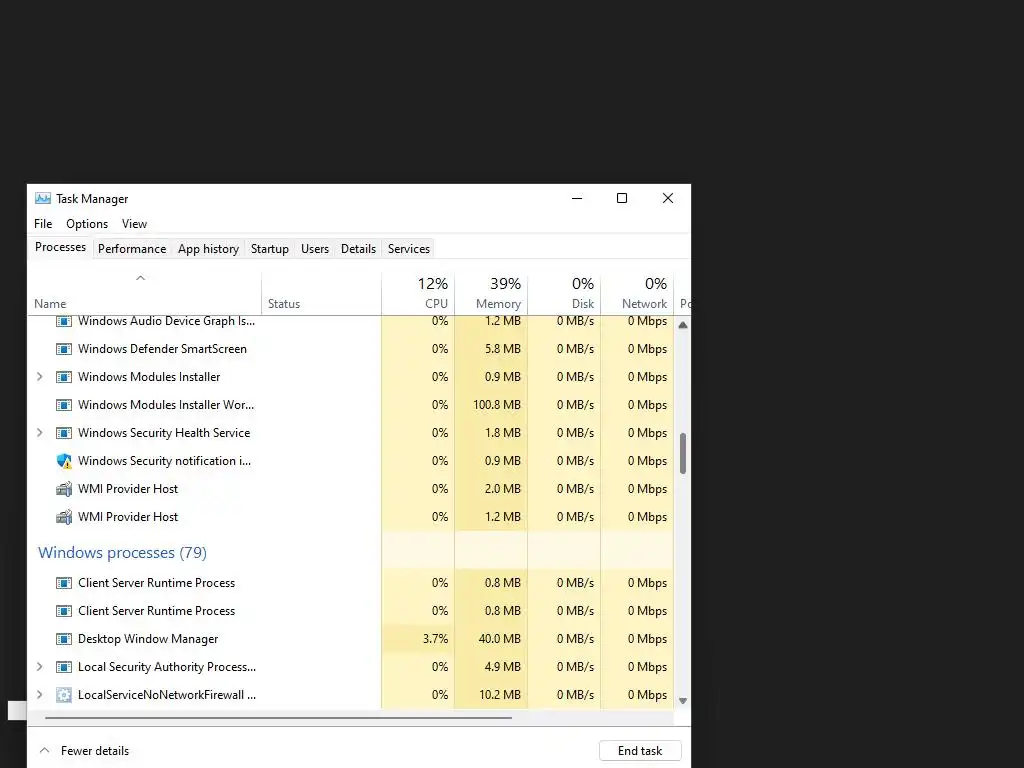Image resolution: width=1024 pixels, height=768 pixels.
Task: Click the horizontal scrollbar thumb
Action: point(278,718)
